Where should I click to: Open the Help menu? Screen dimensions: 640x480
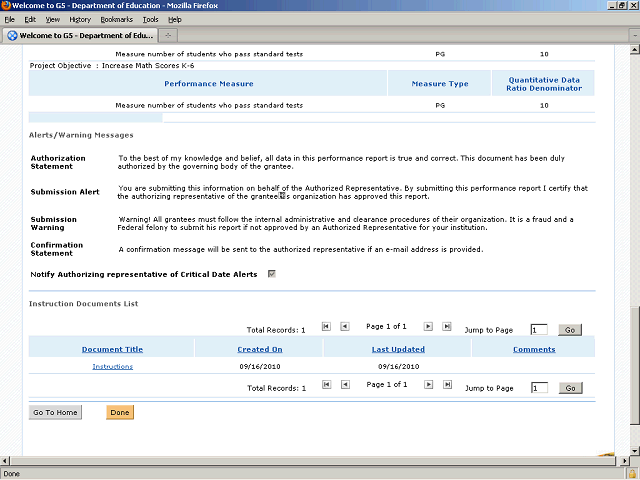(175, 20)
